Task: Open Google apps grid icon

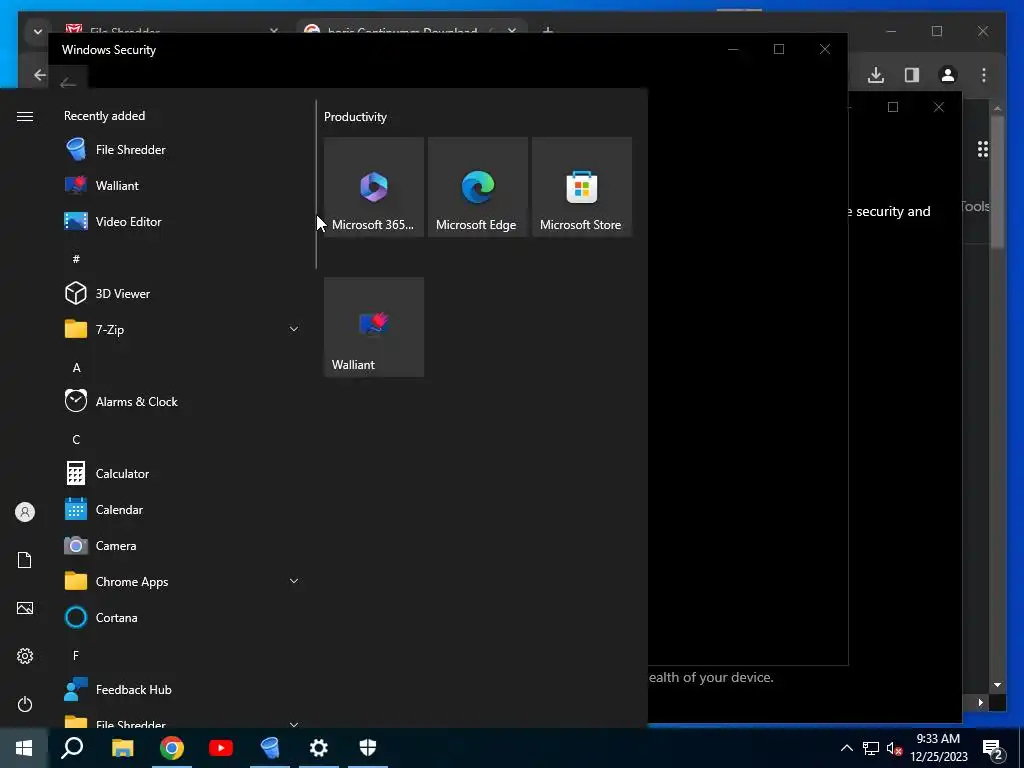Action: click(x=983, y=150)
